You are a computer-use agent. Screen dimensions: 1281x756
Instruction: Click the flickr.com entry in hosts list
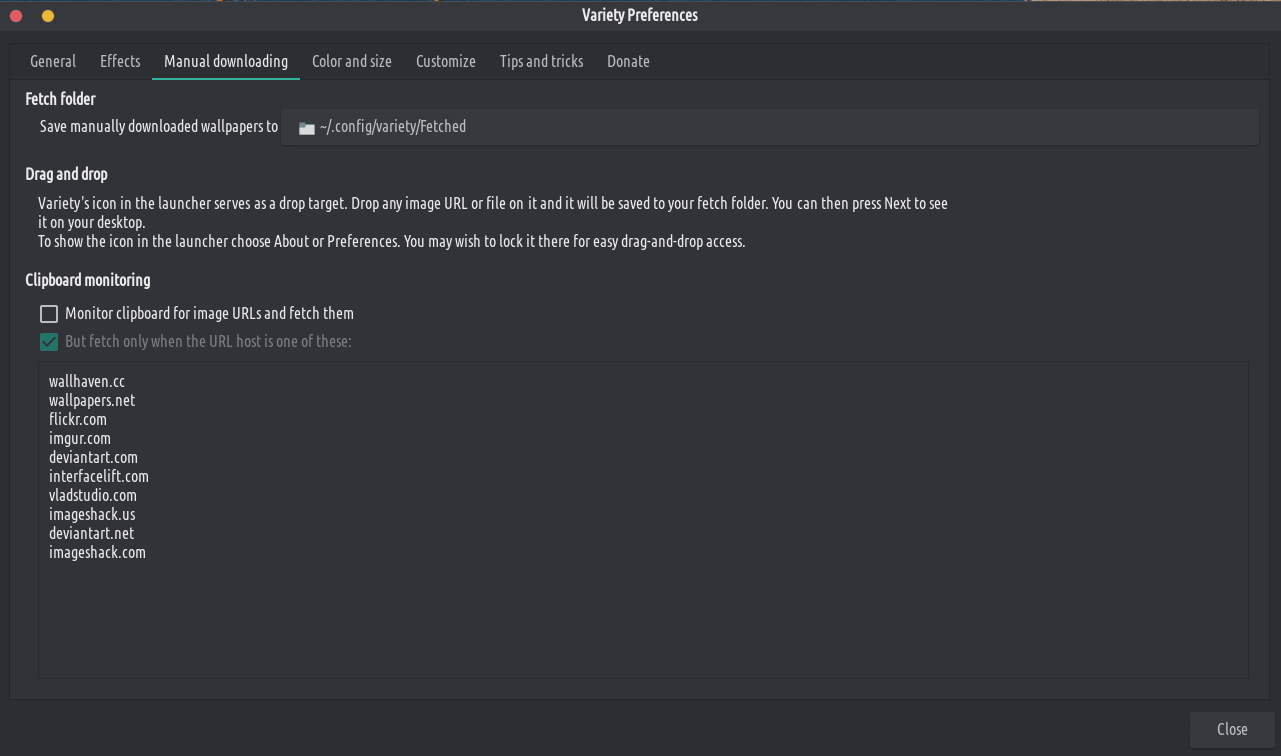coord(78,420)
